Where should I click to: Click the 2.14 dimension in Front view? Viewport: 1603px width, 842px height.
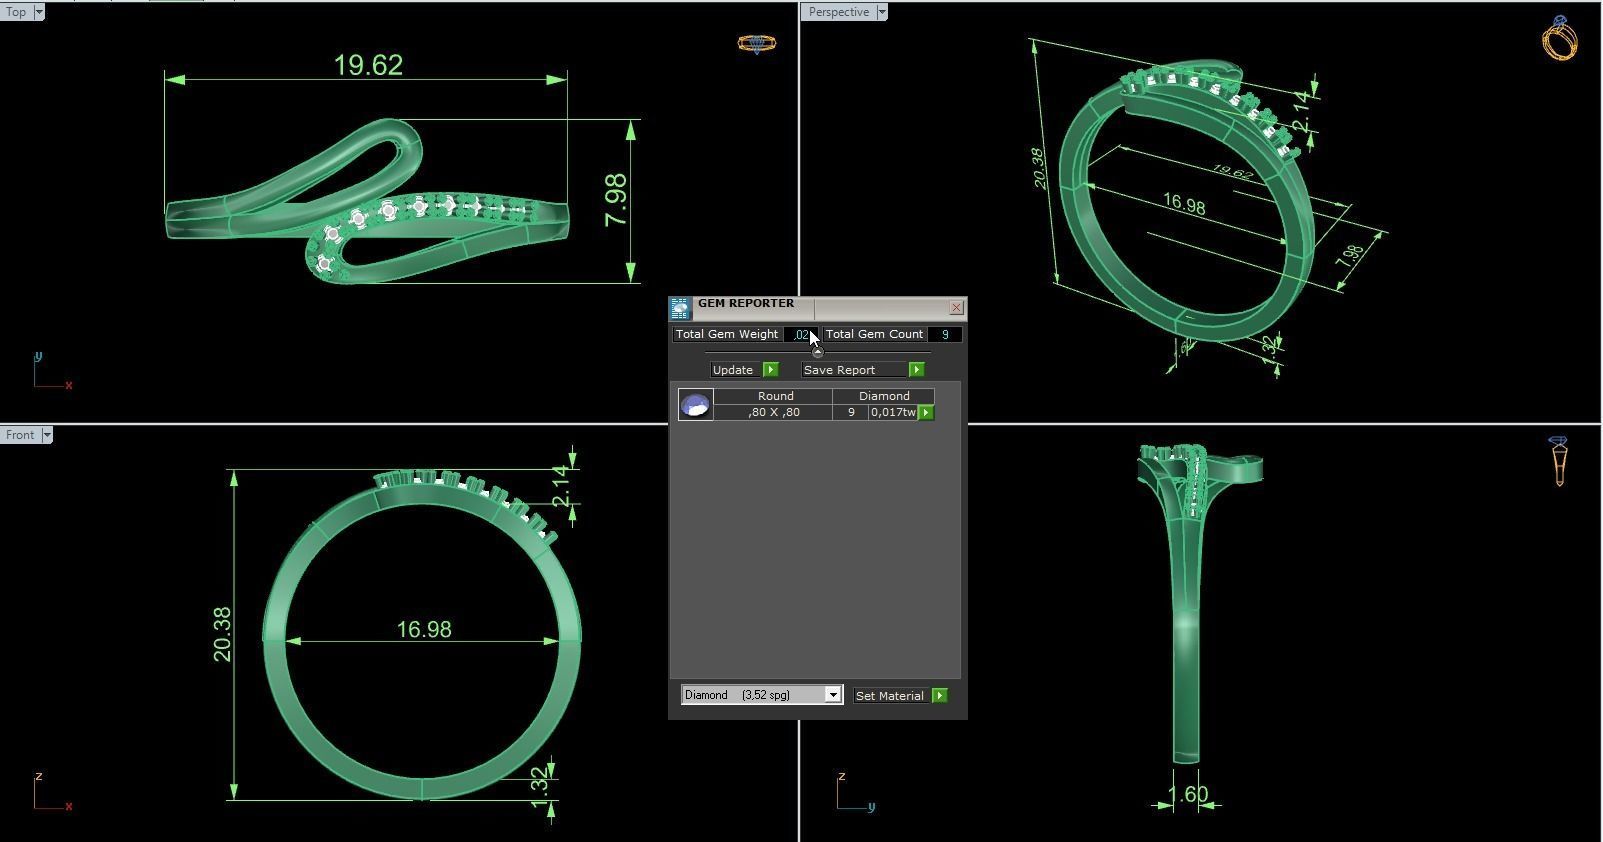click(x=562, y=486)
